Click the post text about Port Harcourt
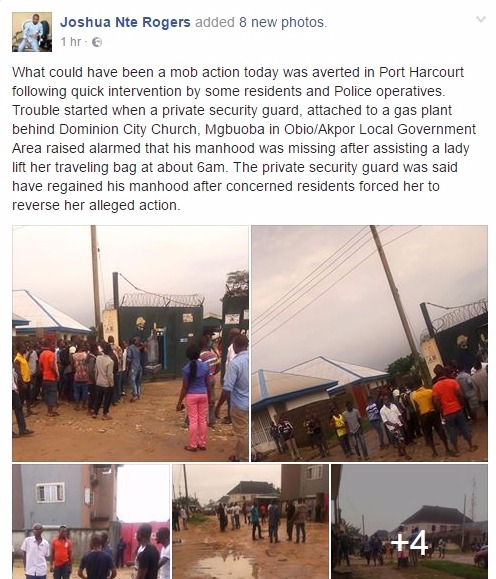The height and width of the screenshot is (579, 496). (x=244, y=138)
